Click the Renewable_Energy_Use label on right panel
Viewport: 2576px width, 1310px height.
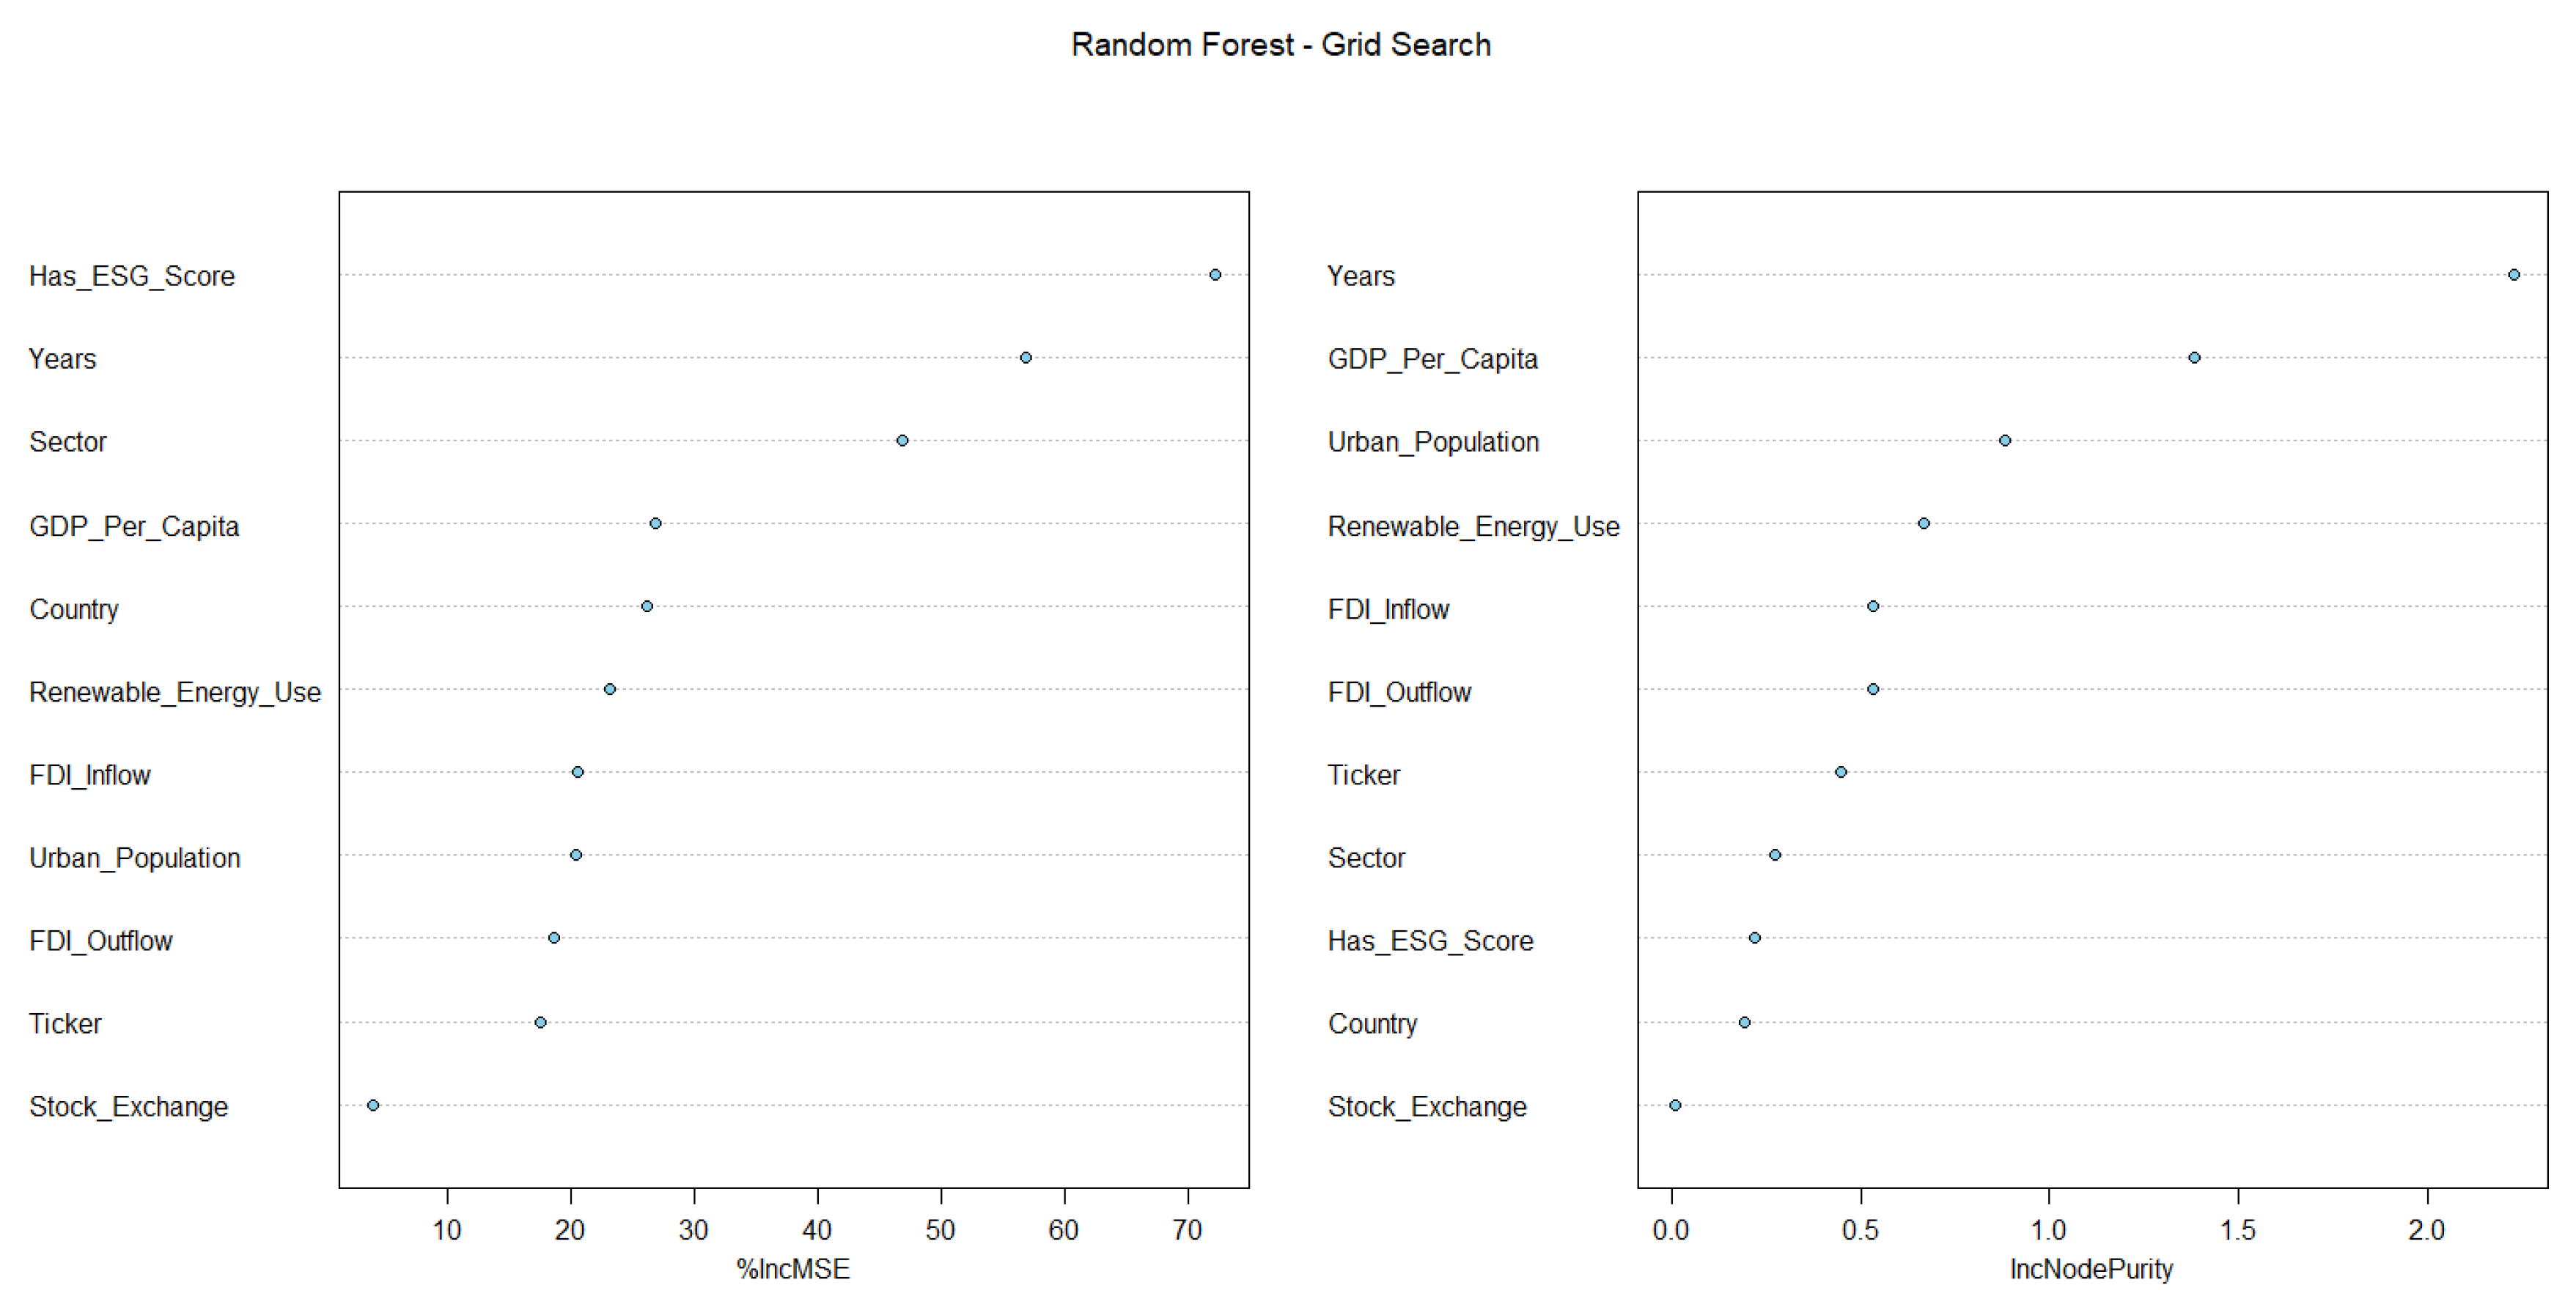coord(1473,527)
